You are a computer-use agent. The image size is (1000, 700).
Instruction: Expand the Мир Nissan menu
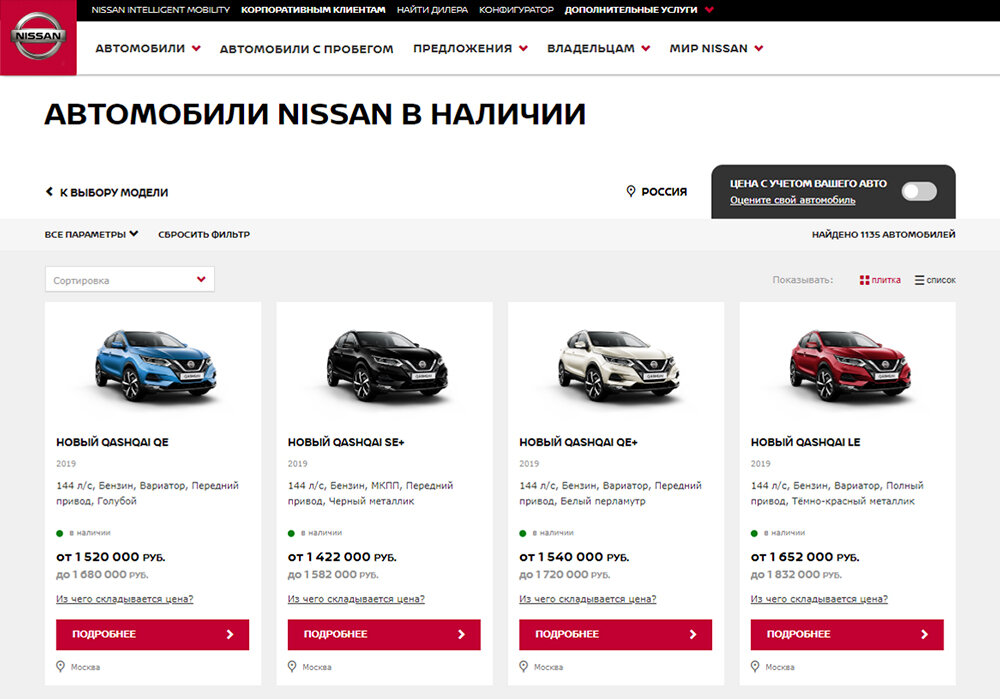716,48
